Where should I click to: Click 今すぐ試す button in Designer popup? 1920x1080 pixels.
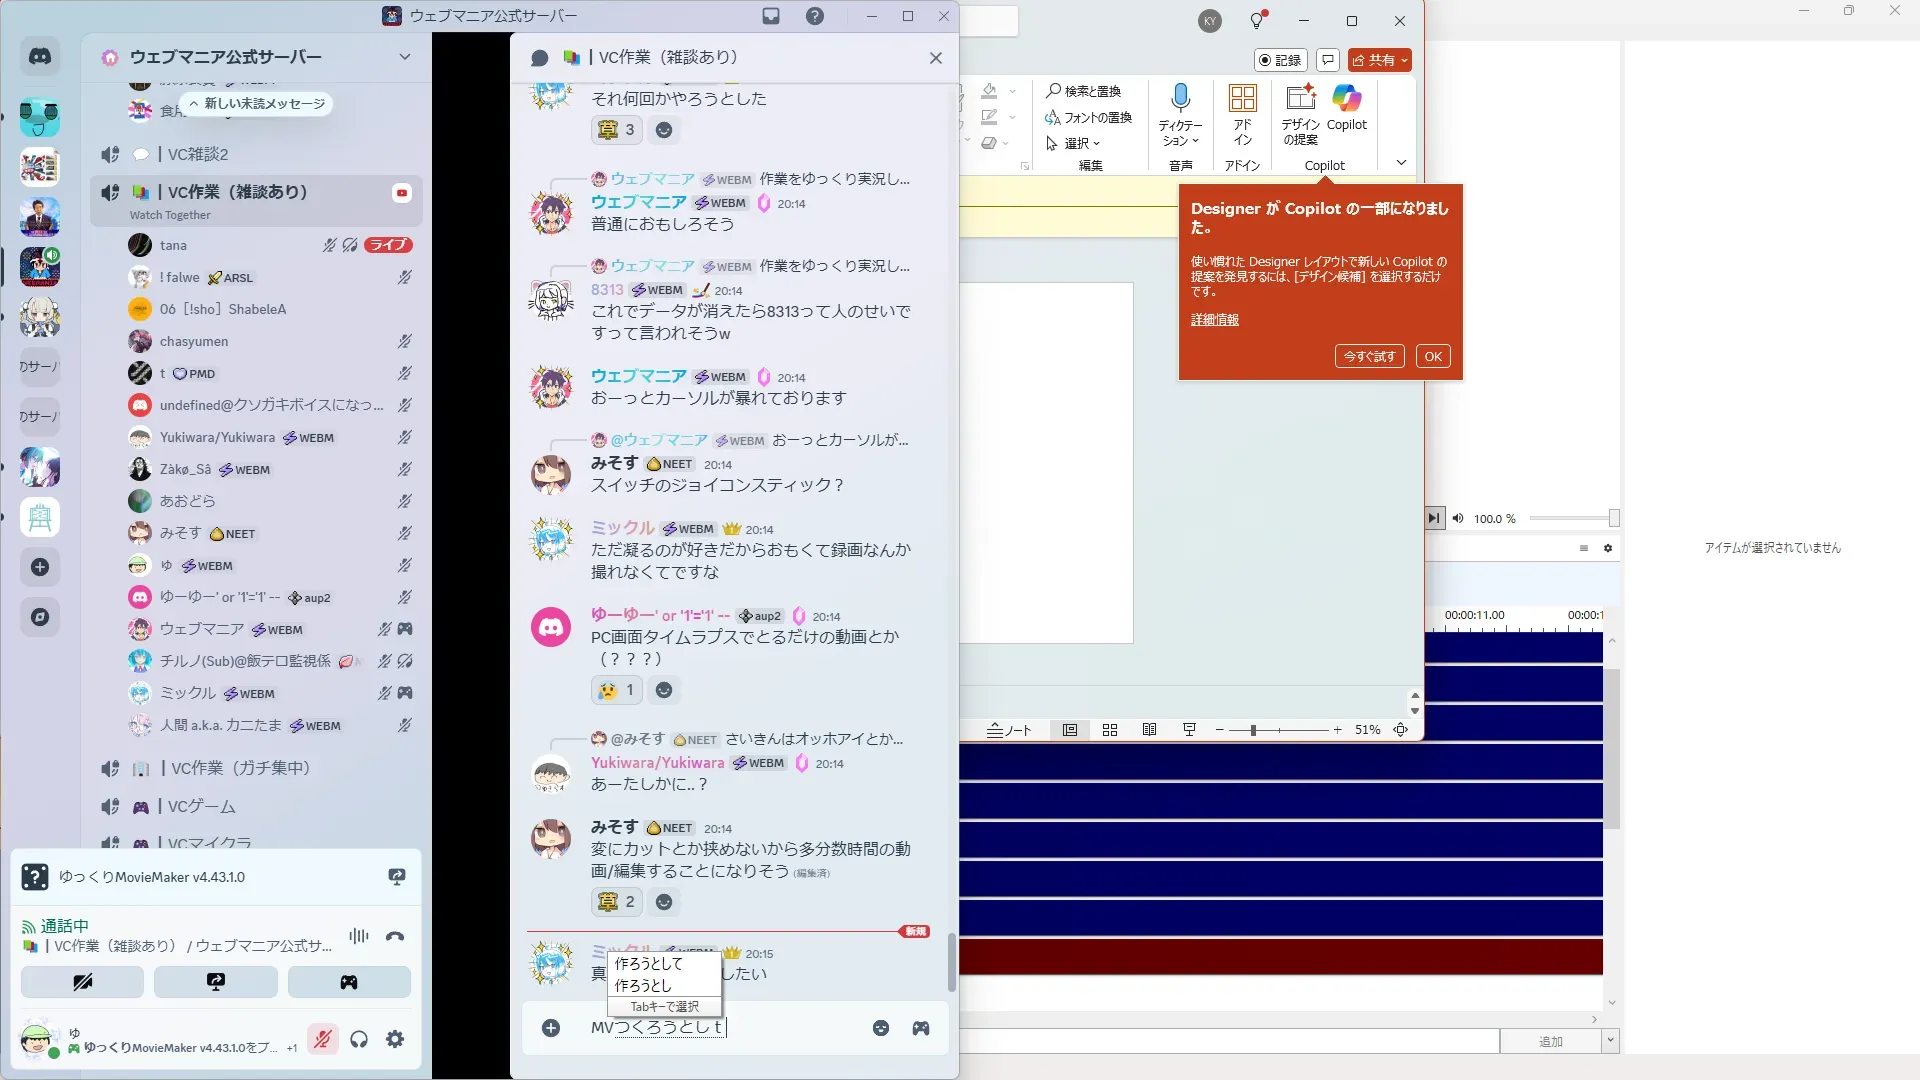pos(1369,356)
